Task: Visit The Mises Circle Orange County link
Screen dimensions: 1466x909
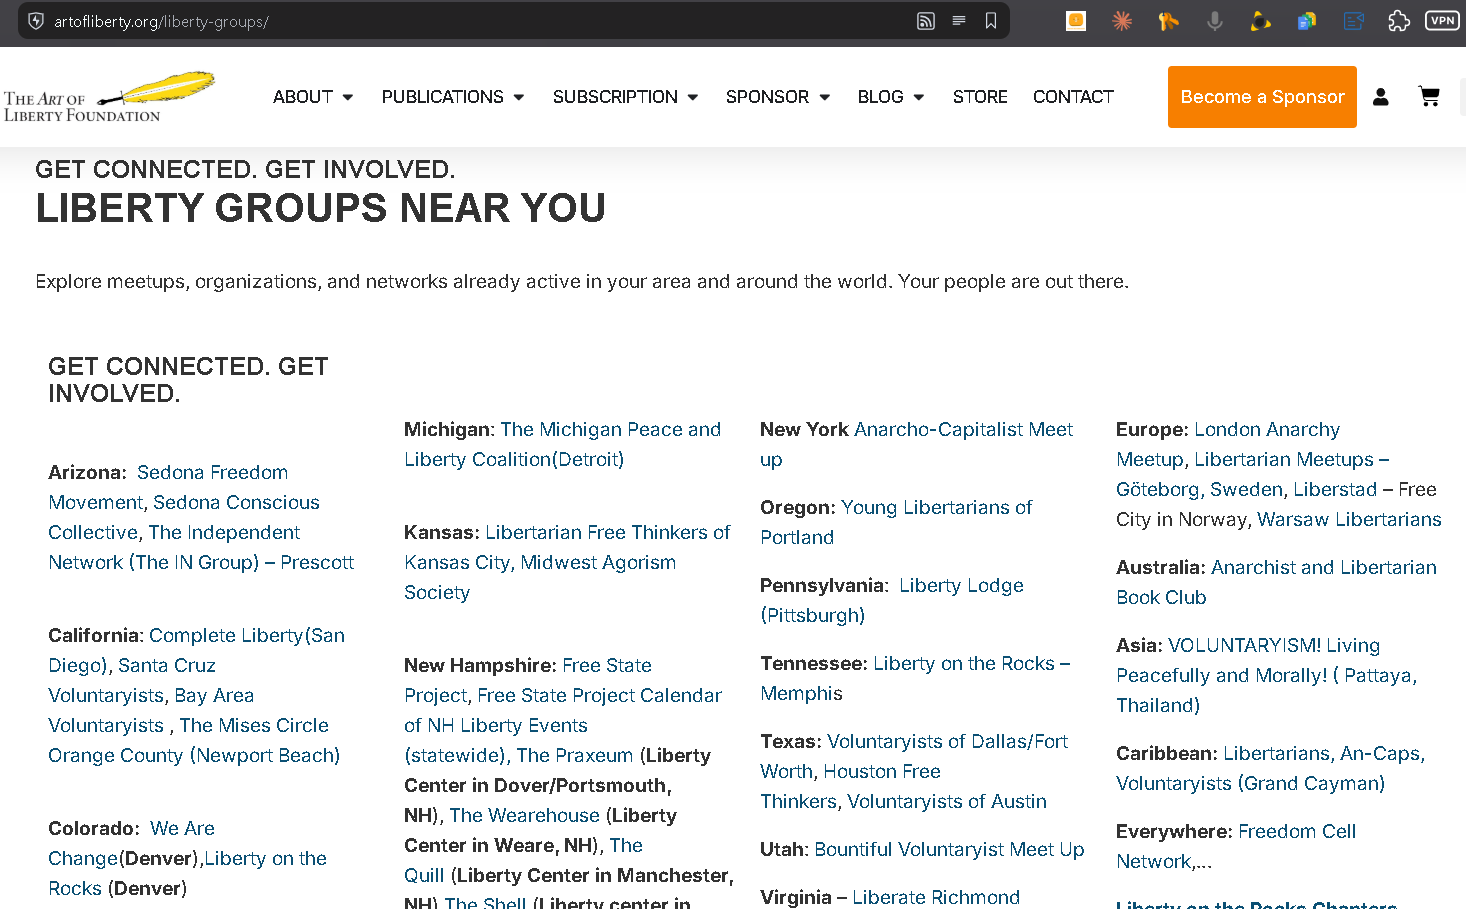Action: click(194, 740)
